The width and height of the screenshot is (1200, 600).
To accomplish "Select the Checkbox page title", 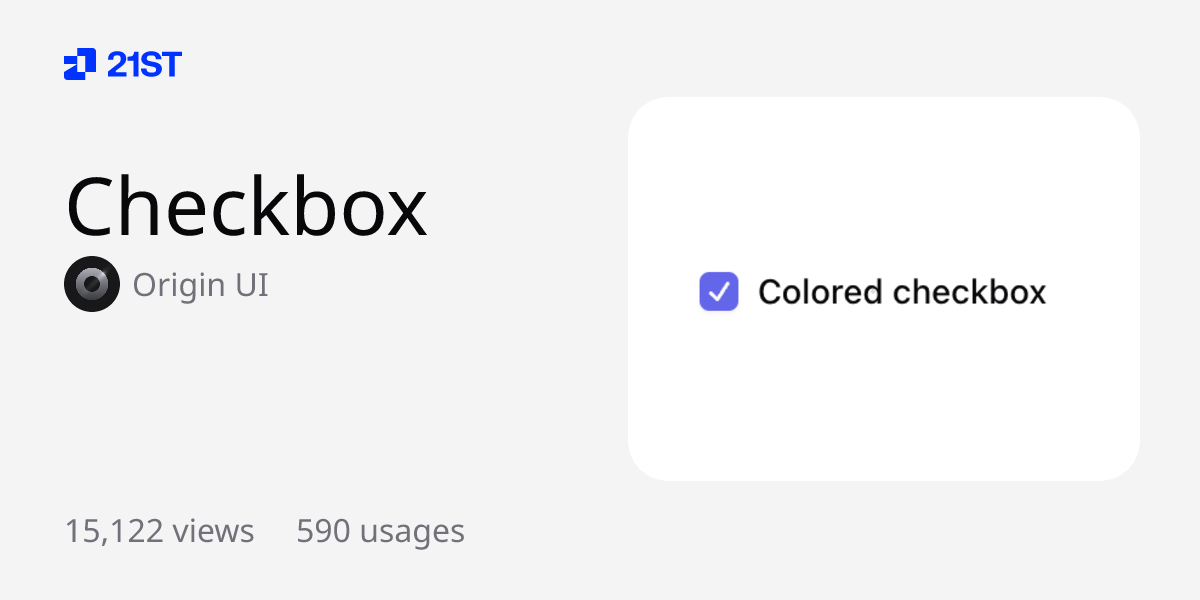I will click(246, 205).
